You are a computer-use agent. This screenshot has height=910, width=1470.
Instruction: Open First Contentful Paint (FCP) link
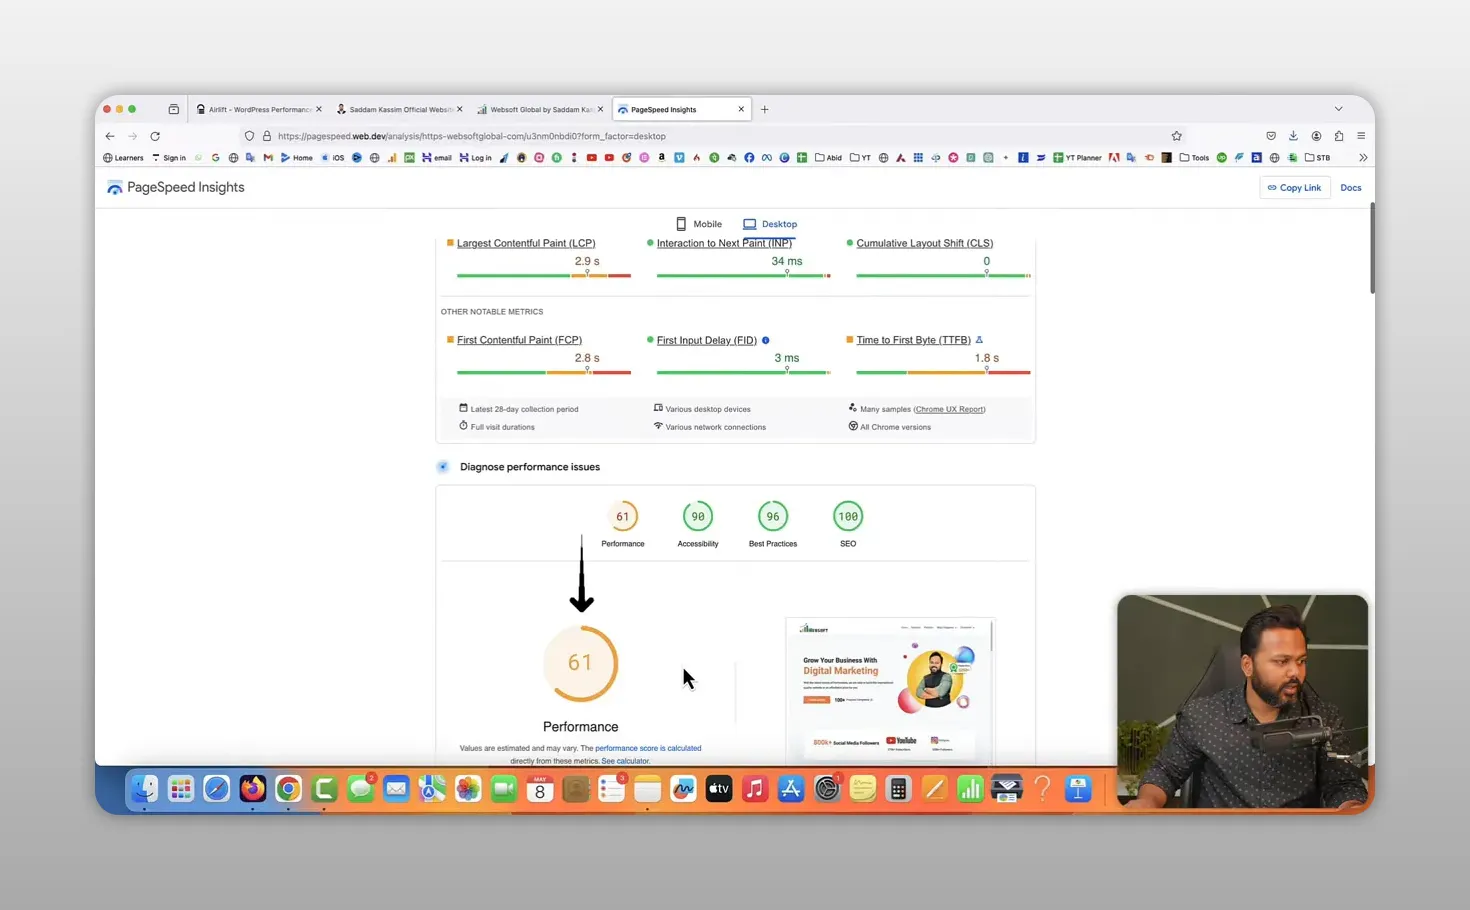click(519, 340)
